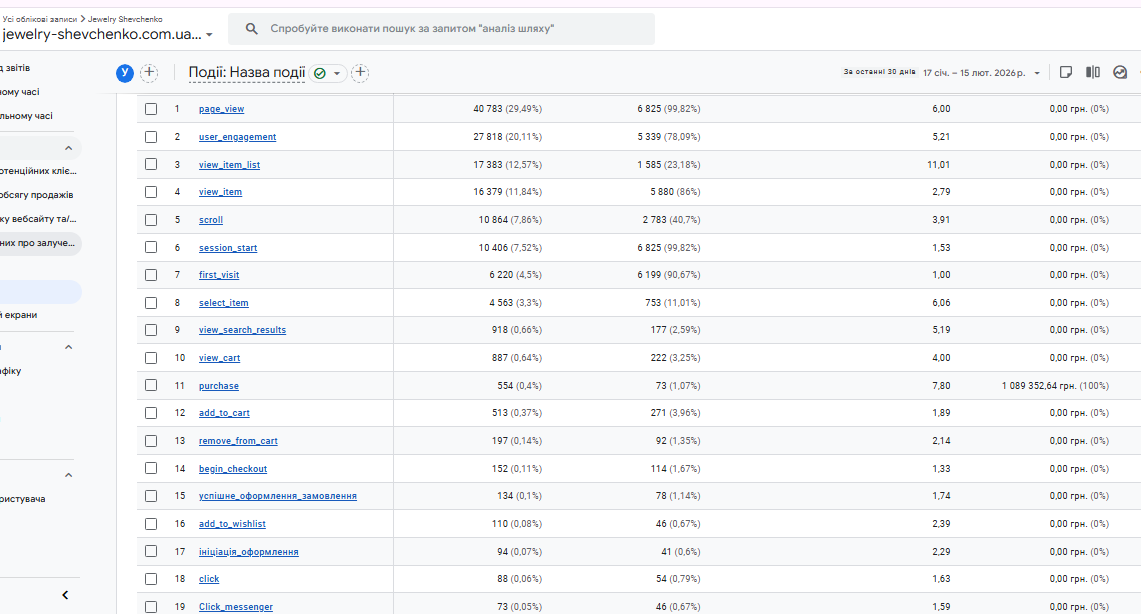Click the begin_checkout event link
Viewport: 1141px width, 614px height.
[x=233, y=468]
